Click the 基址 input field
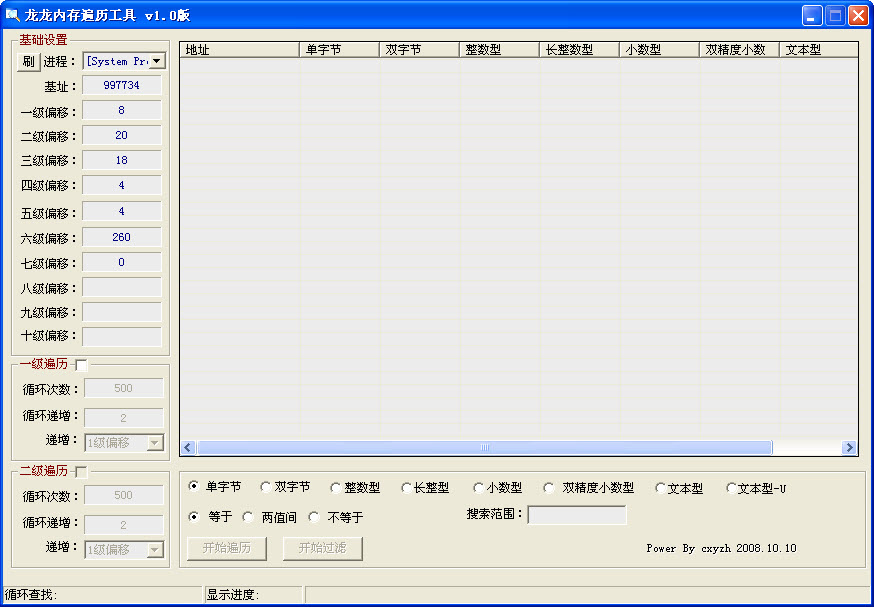The width and height of the screenshot is (874, 607). tap(121, 86)
